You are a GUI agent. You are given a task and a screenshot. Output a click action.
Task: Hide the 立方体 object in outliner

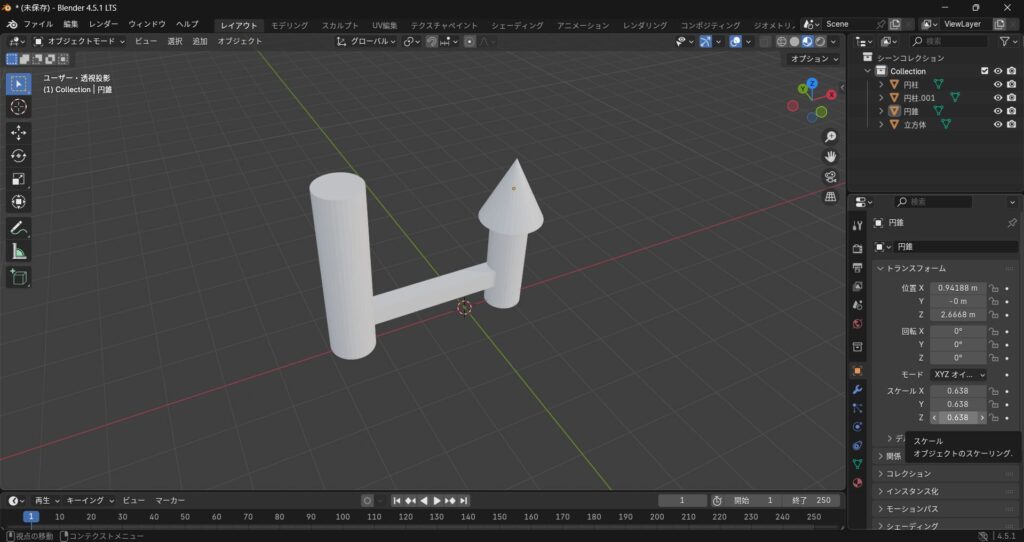(997, 125)
